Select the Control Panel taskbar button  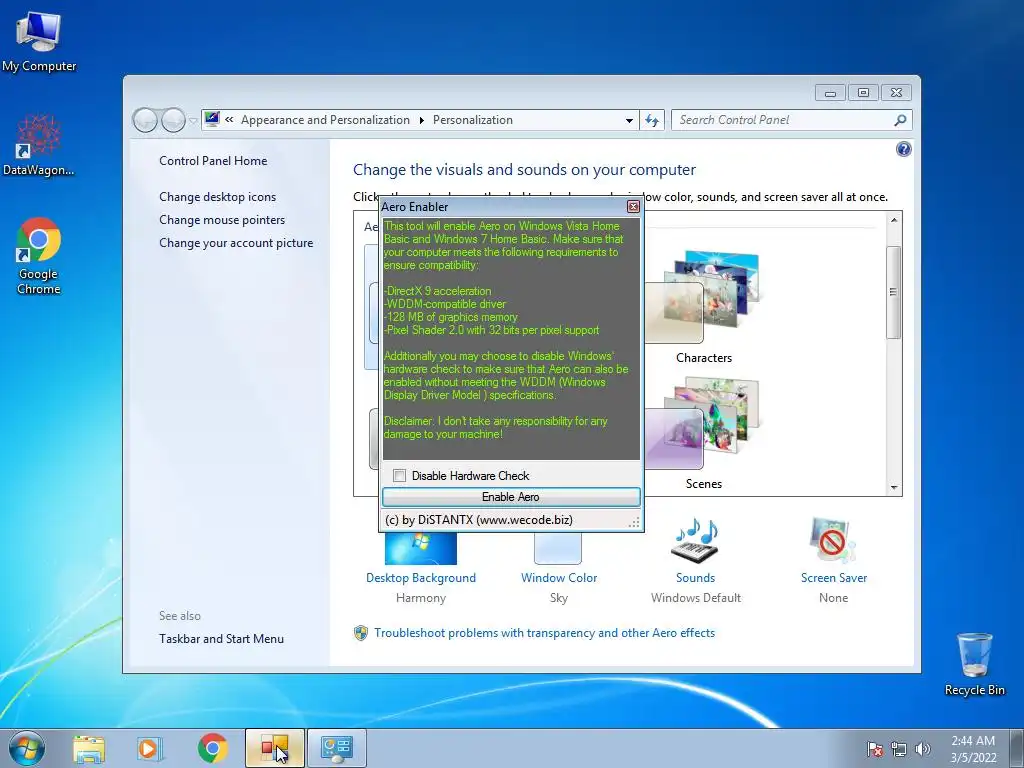click(337, 748)
